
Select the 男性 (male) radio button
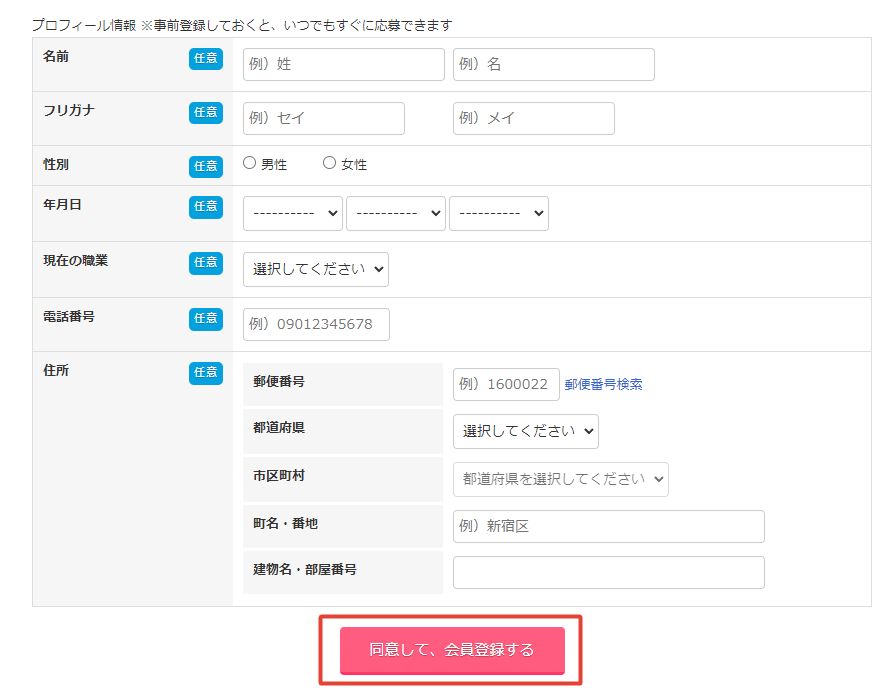(249, 162)
